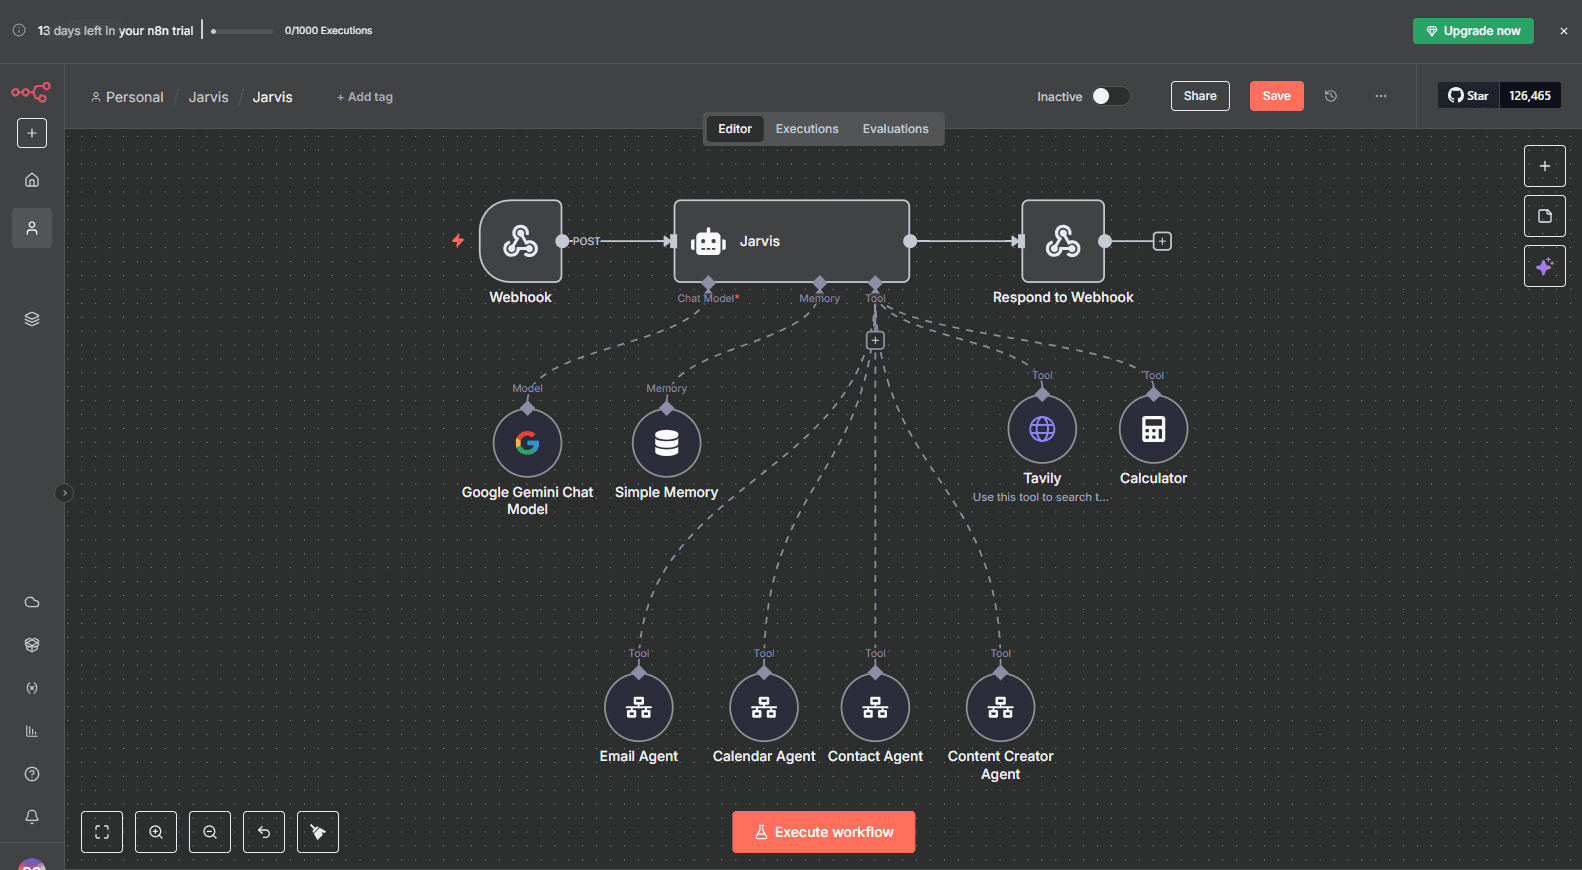Open the AI assistant sparkle button

tap(1544, 266)
